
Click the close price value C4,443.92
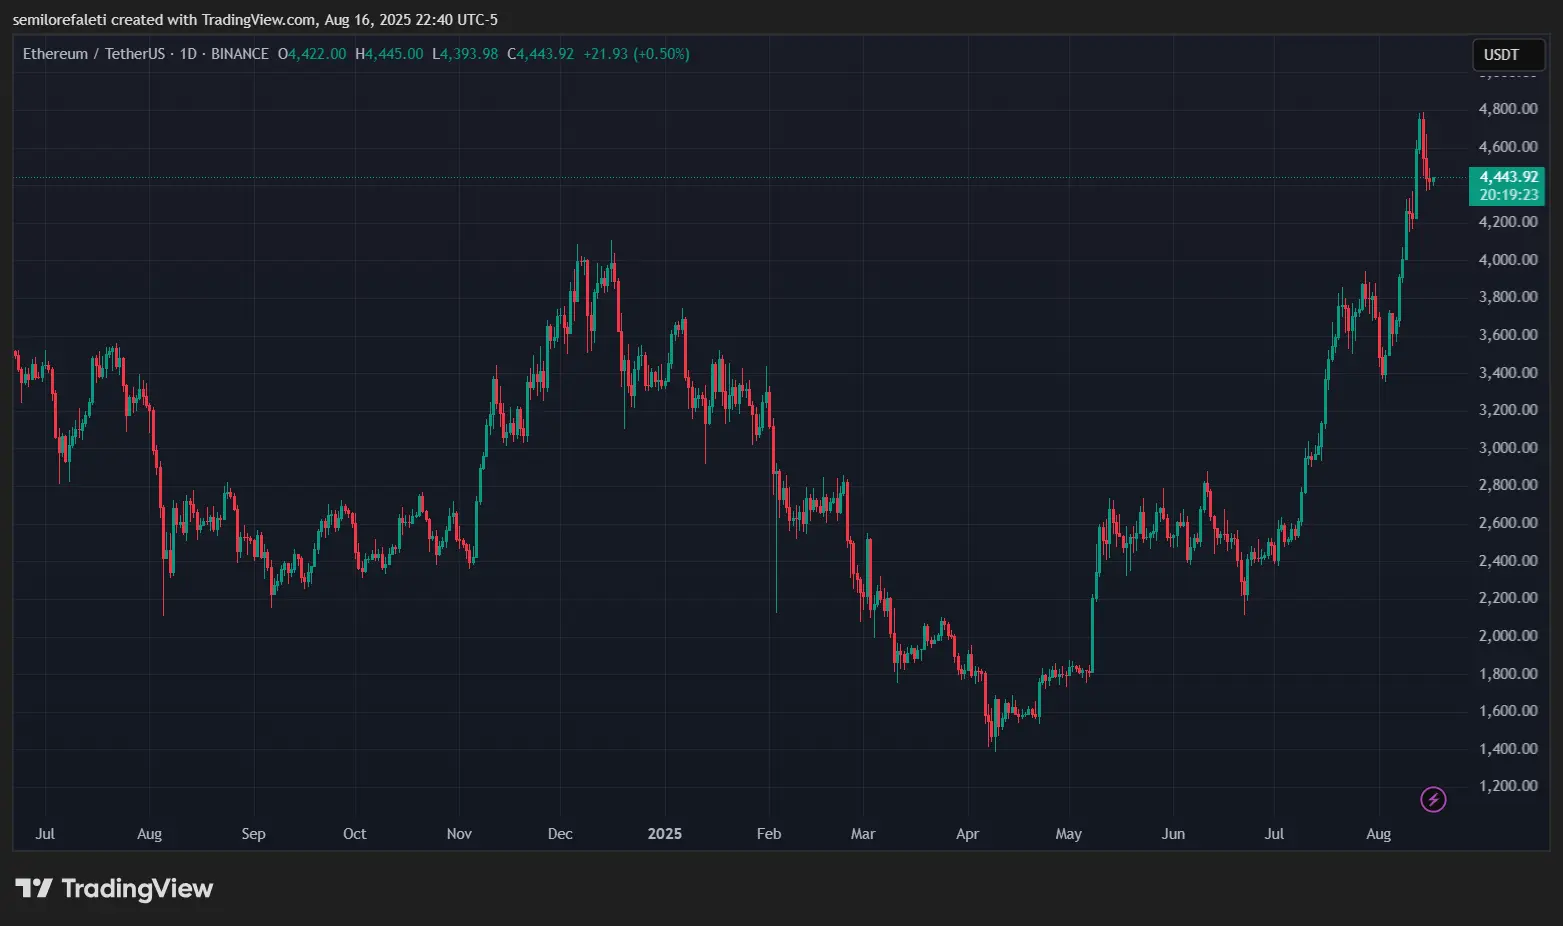coord(541,54)
